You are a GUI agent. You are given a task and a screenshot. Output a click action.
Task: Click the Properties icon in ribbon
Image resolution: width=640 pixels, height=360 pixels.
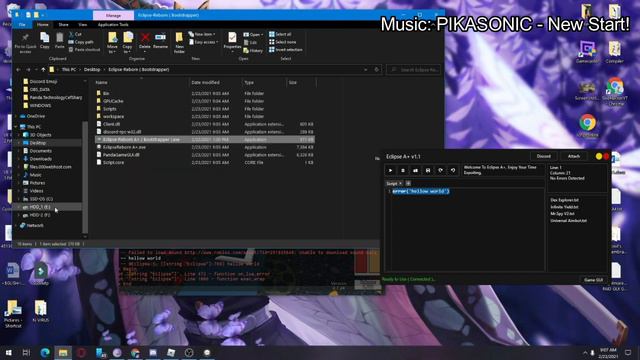click(232, 41)
